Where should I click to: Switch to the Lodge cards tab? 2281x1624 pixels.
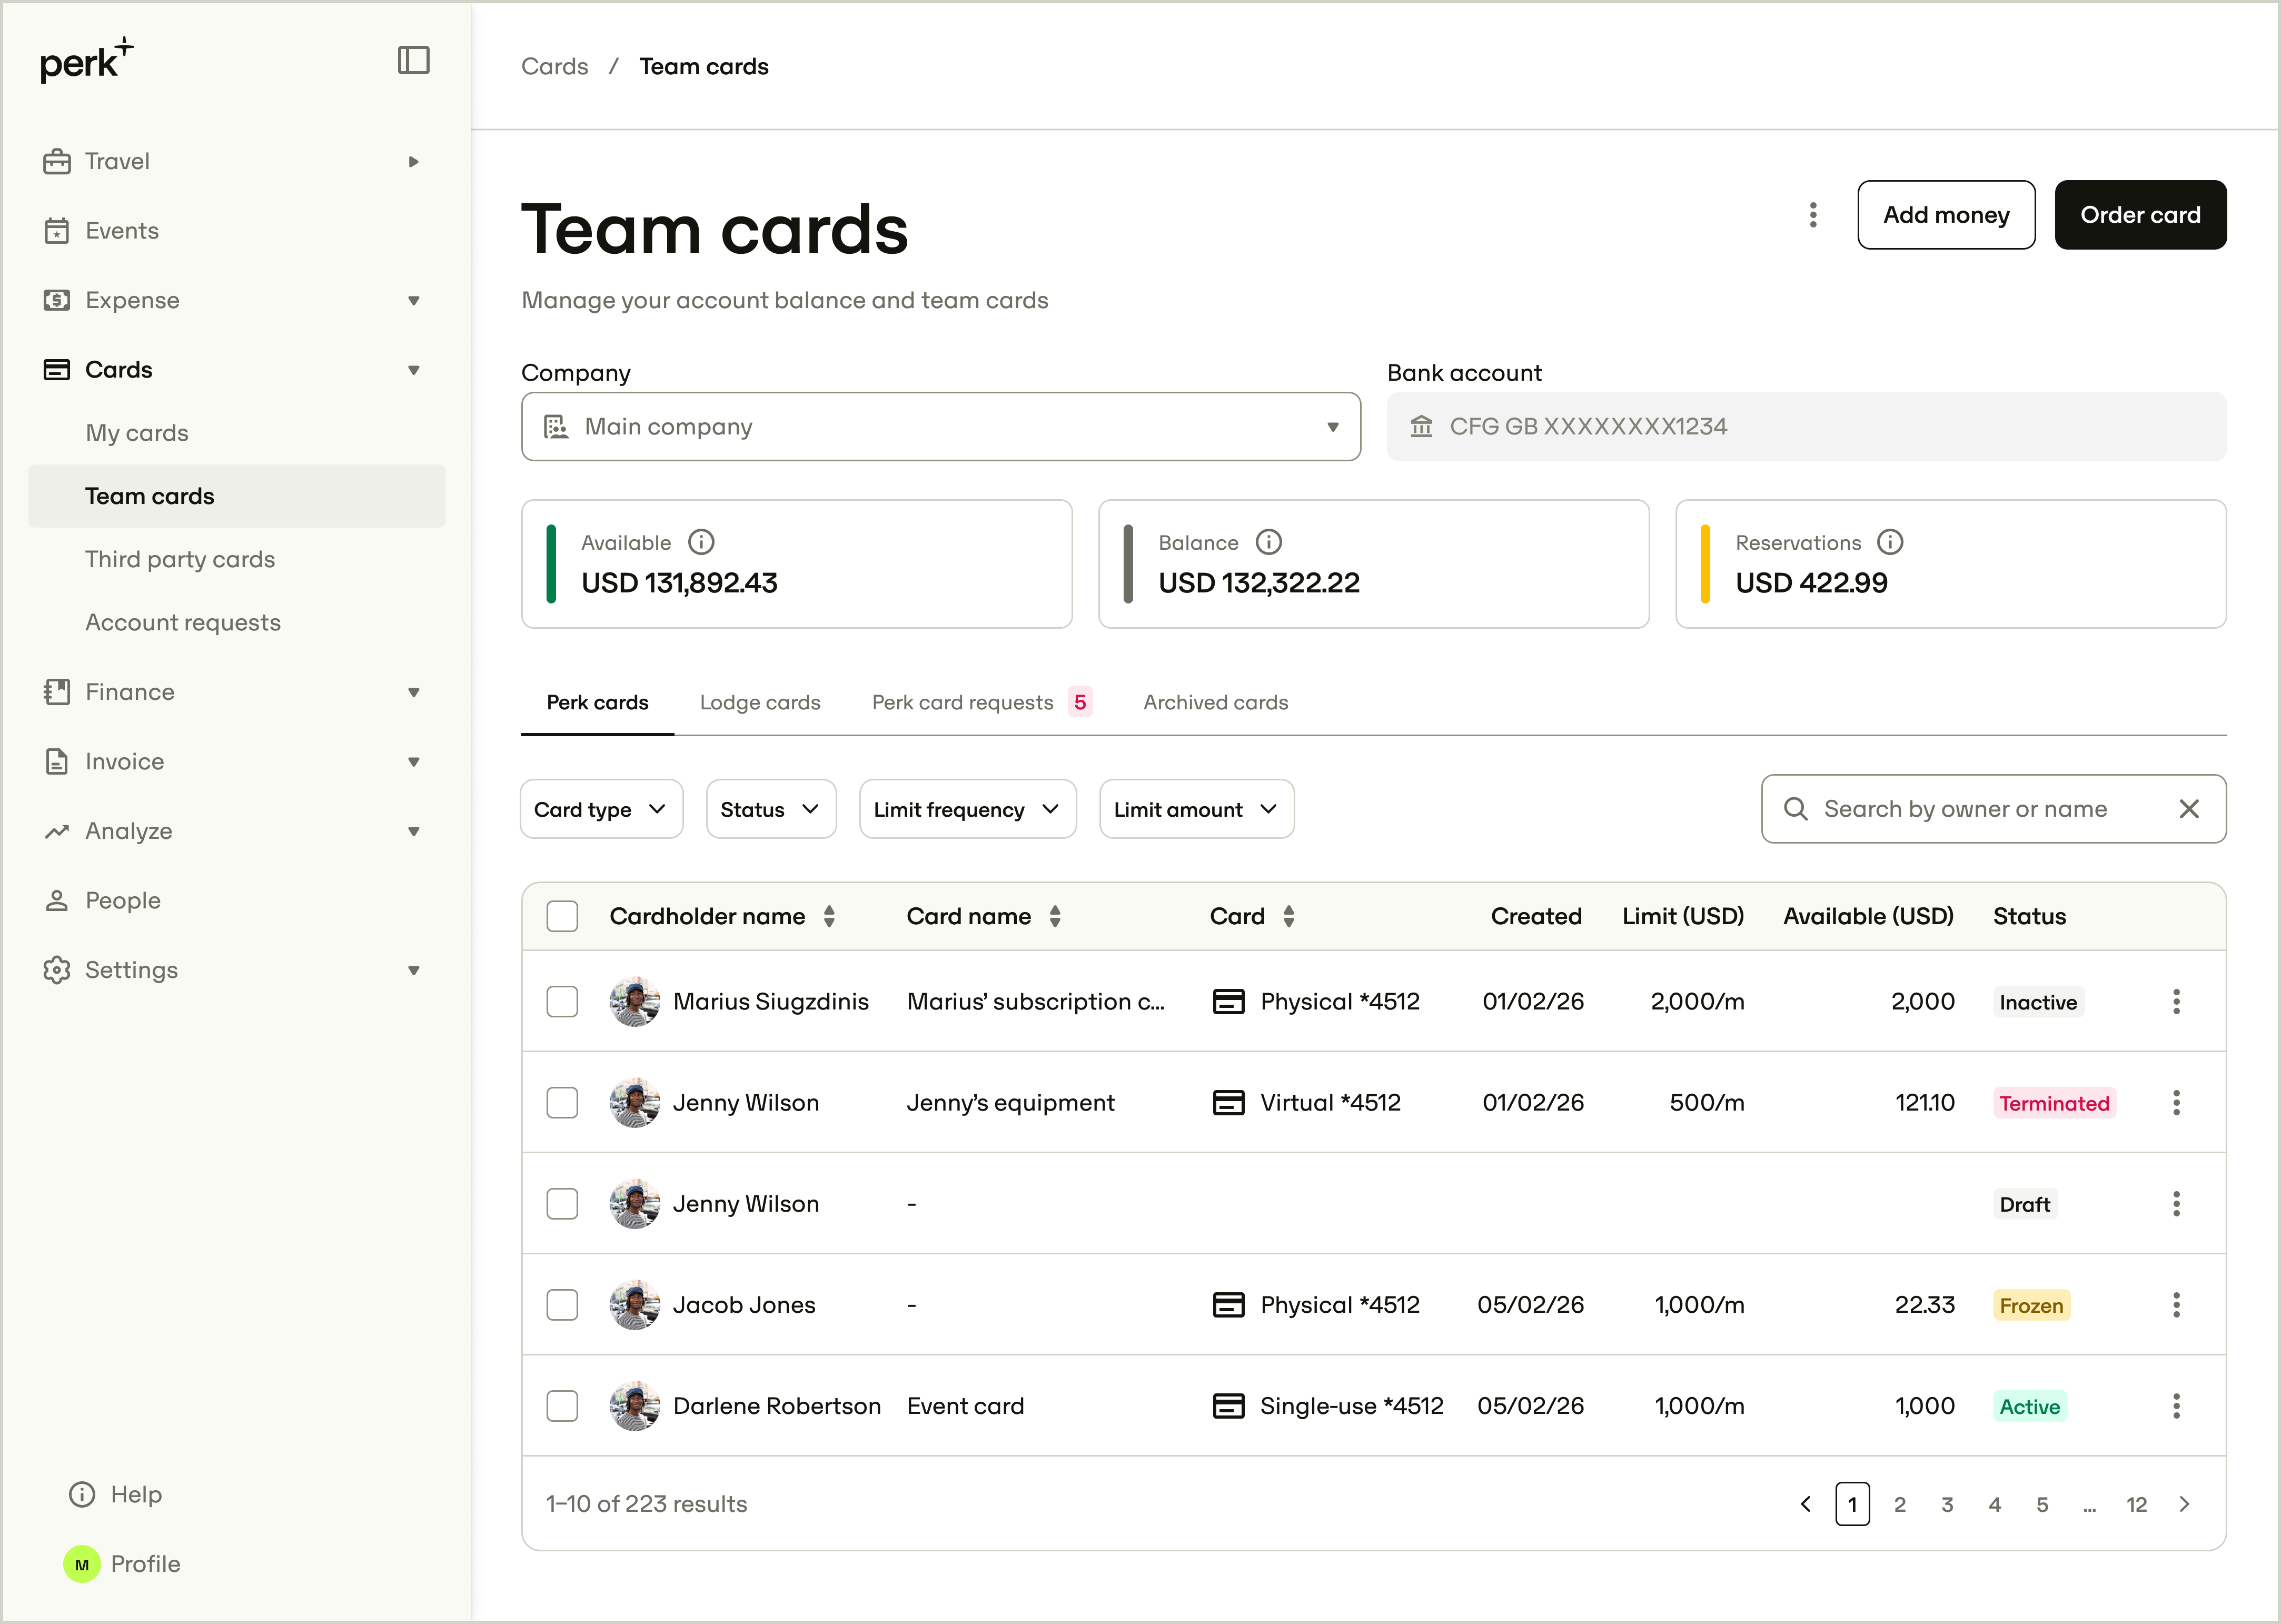click(x=760, y=702)
